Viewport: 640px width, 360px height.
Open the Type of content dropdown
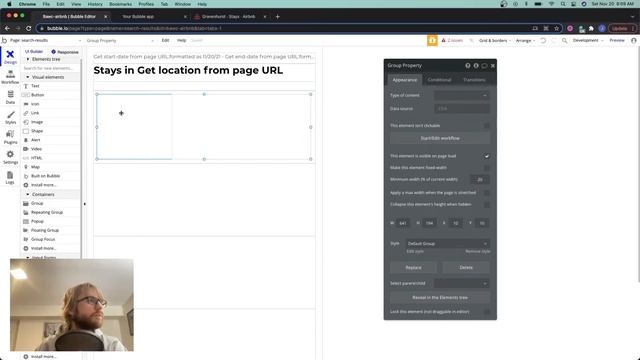click(x=461, y=96)
